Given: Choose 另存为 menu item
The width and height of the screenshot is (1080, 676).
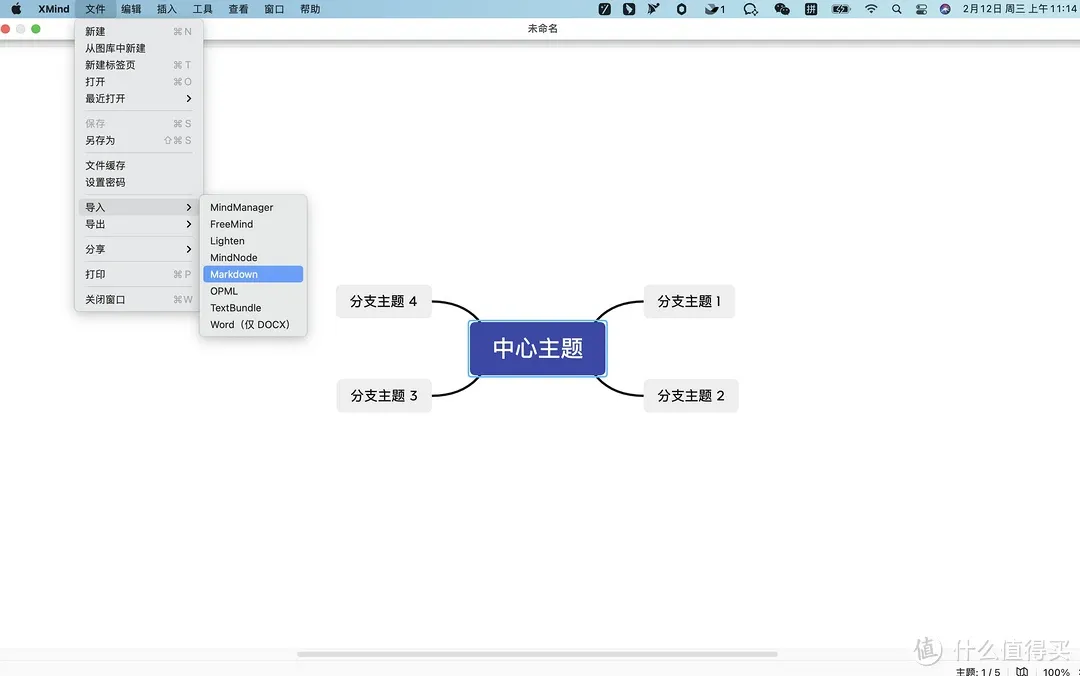Looking at the screenshot, I should coord(138,140).
